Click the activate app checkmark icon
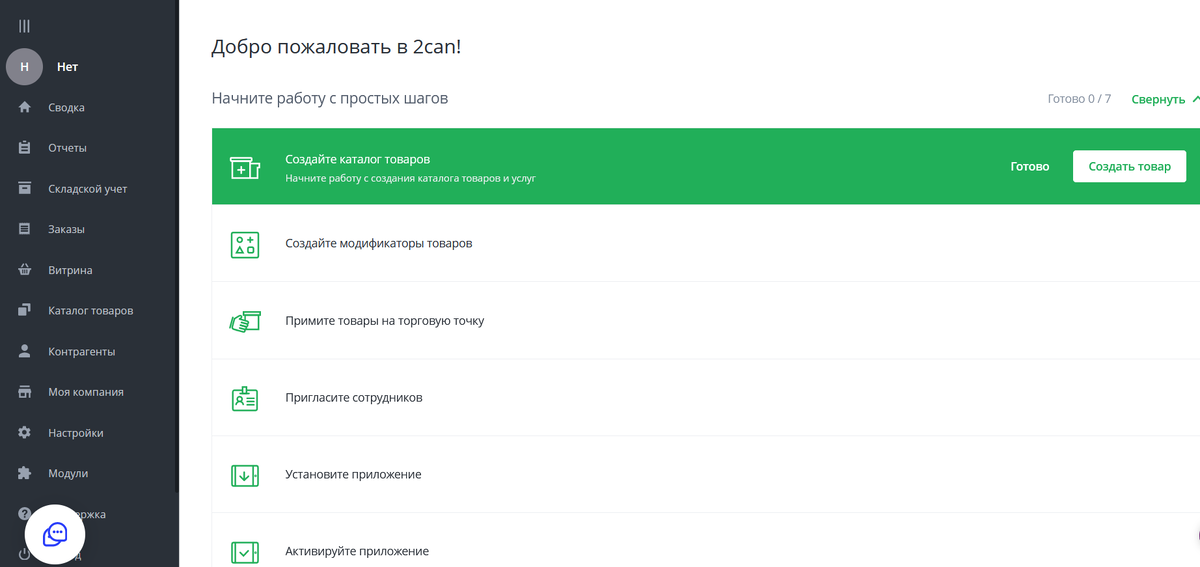Screen dimensions: 1200x567 (245, 551)
